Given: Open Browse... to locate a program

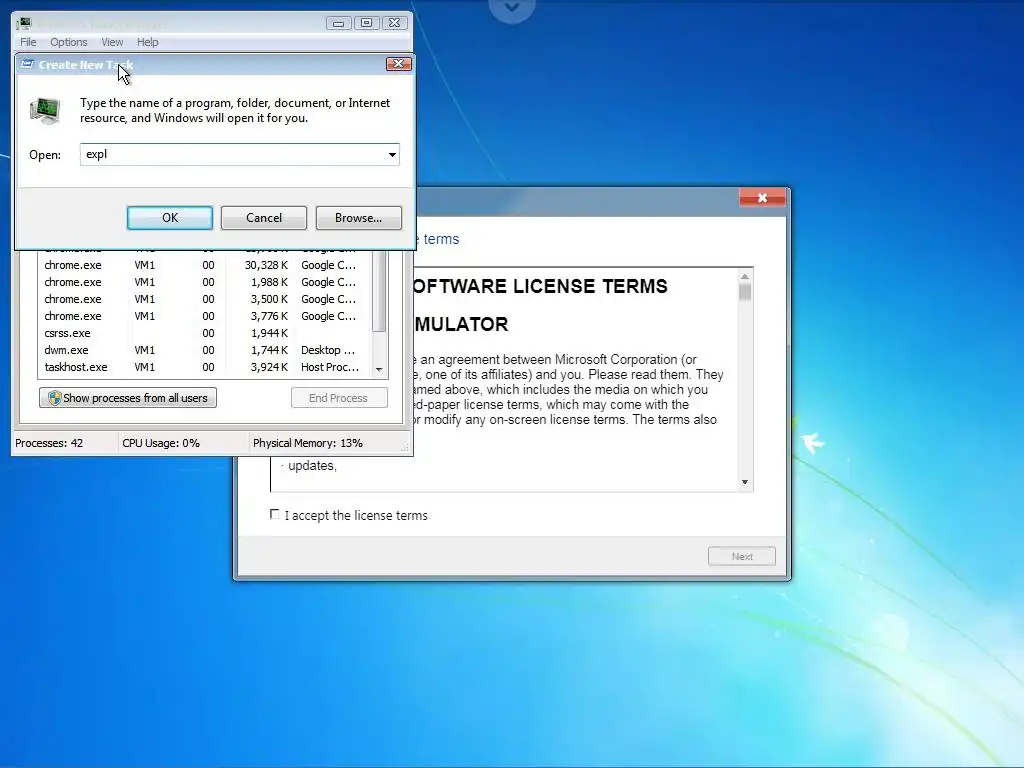Looking at the screenshot, I should [359, 217].
